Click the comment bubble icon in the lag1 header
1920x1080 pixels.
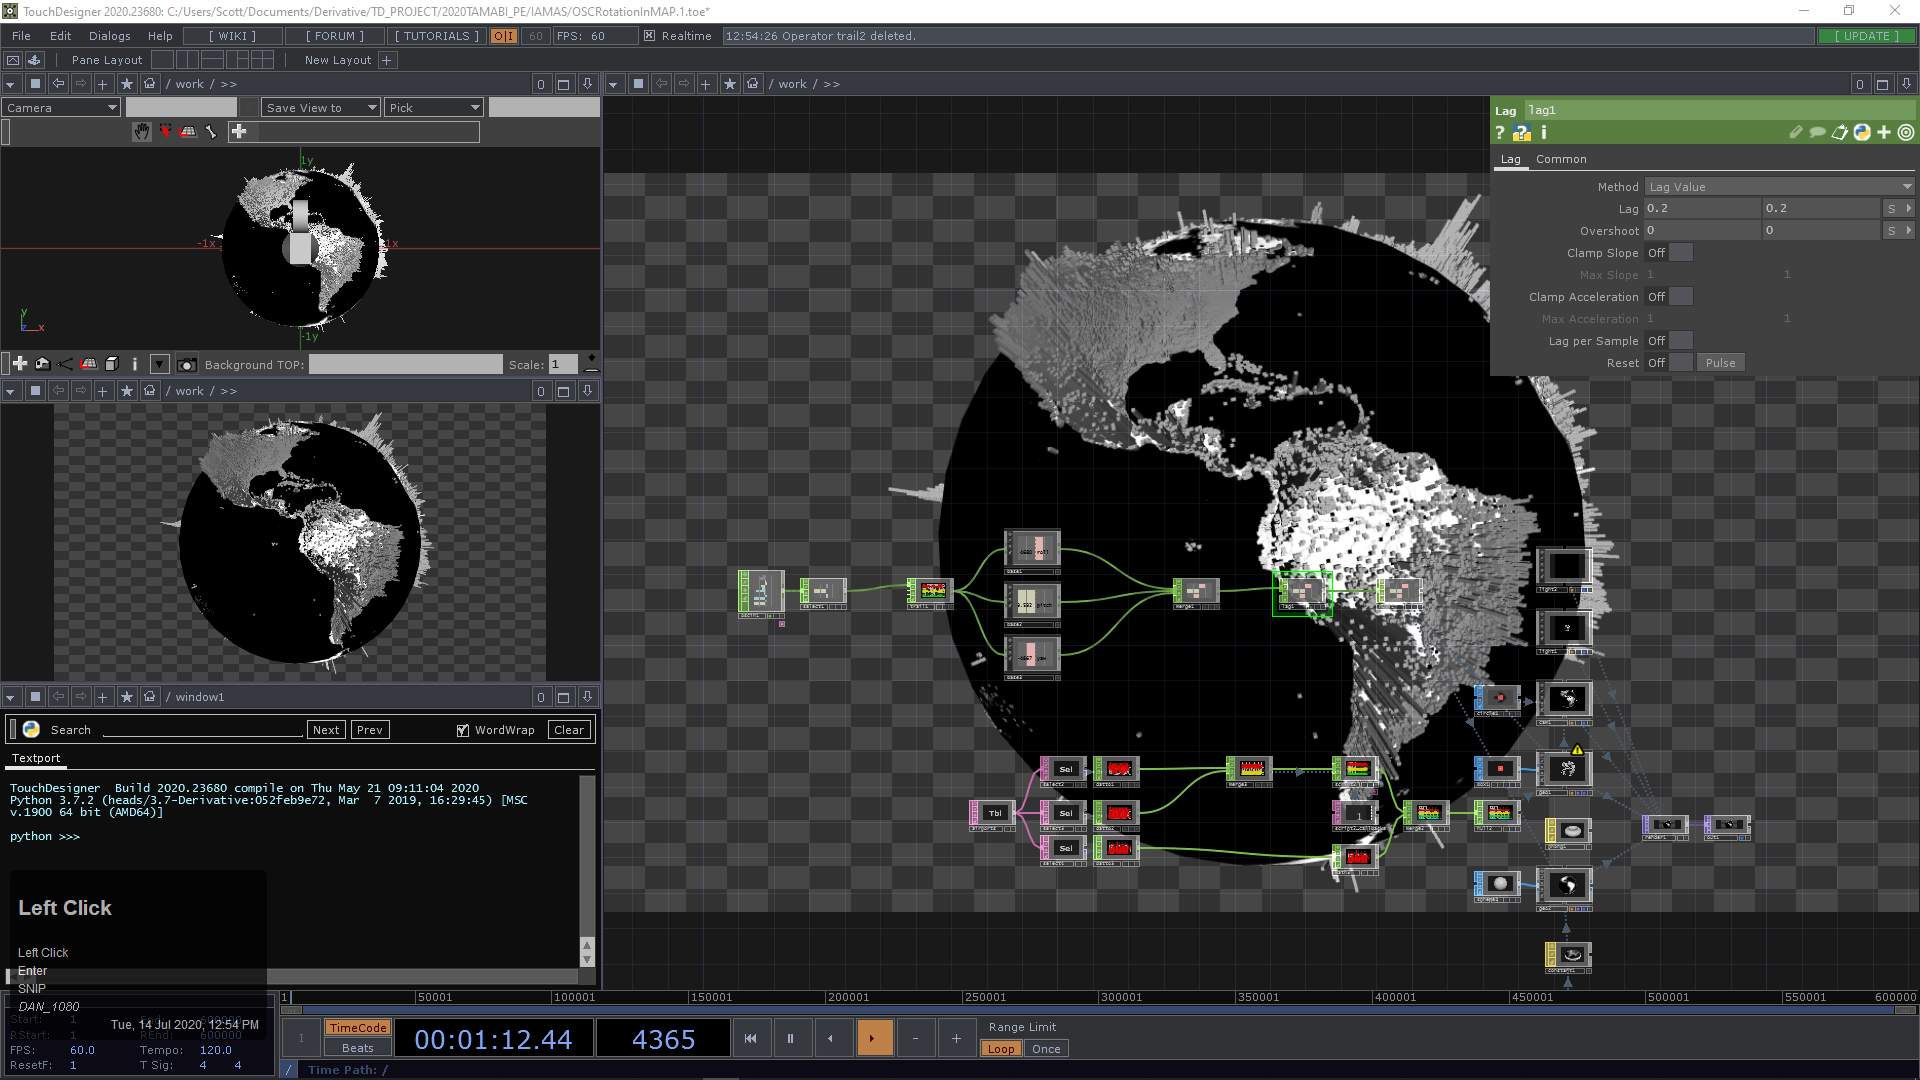(x=1817, y=133)
